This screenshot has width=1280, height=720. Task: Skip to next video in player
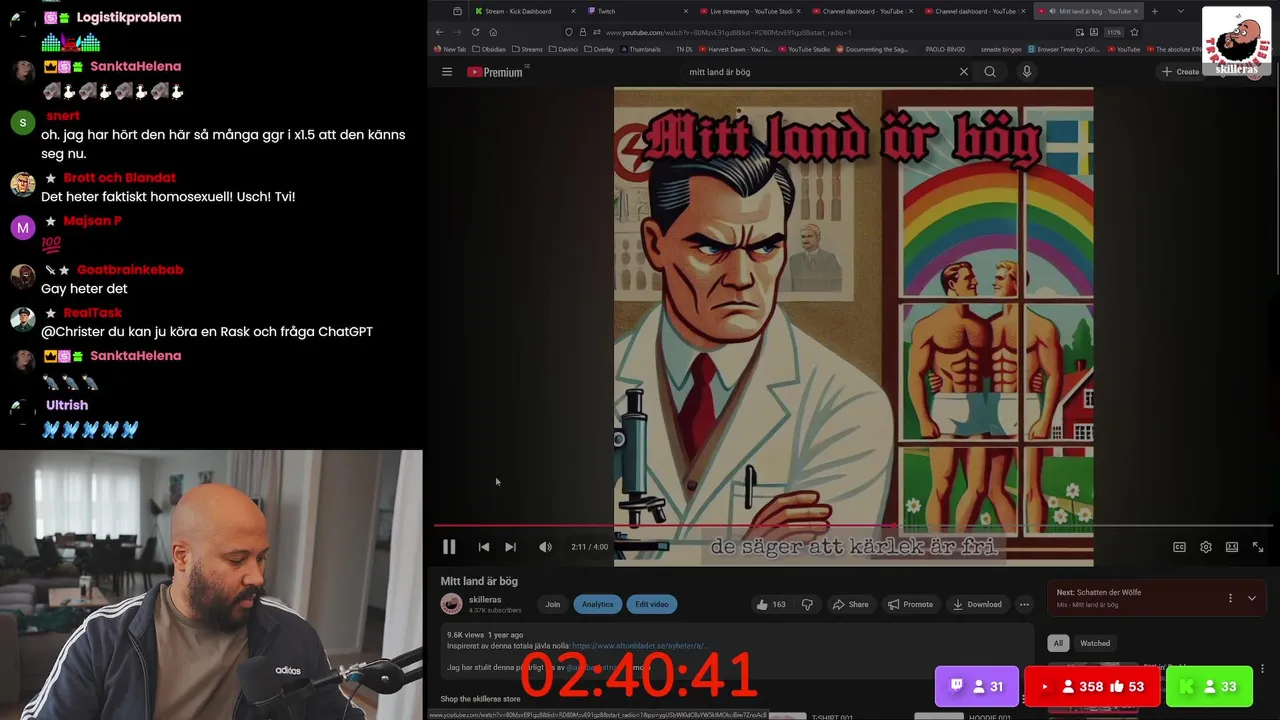tap(511, 547)
